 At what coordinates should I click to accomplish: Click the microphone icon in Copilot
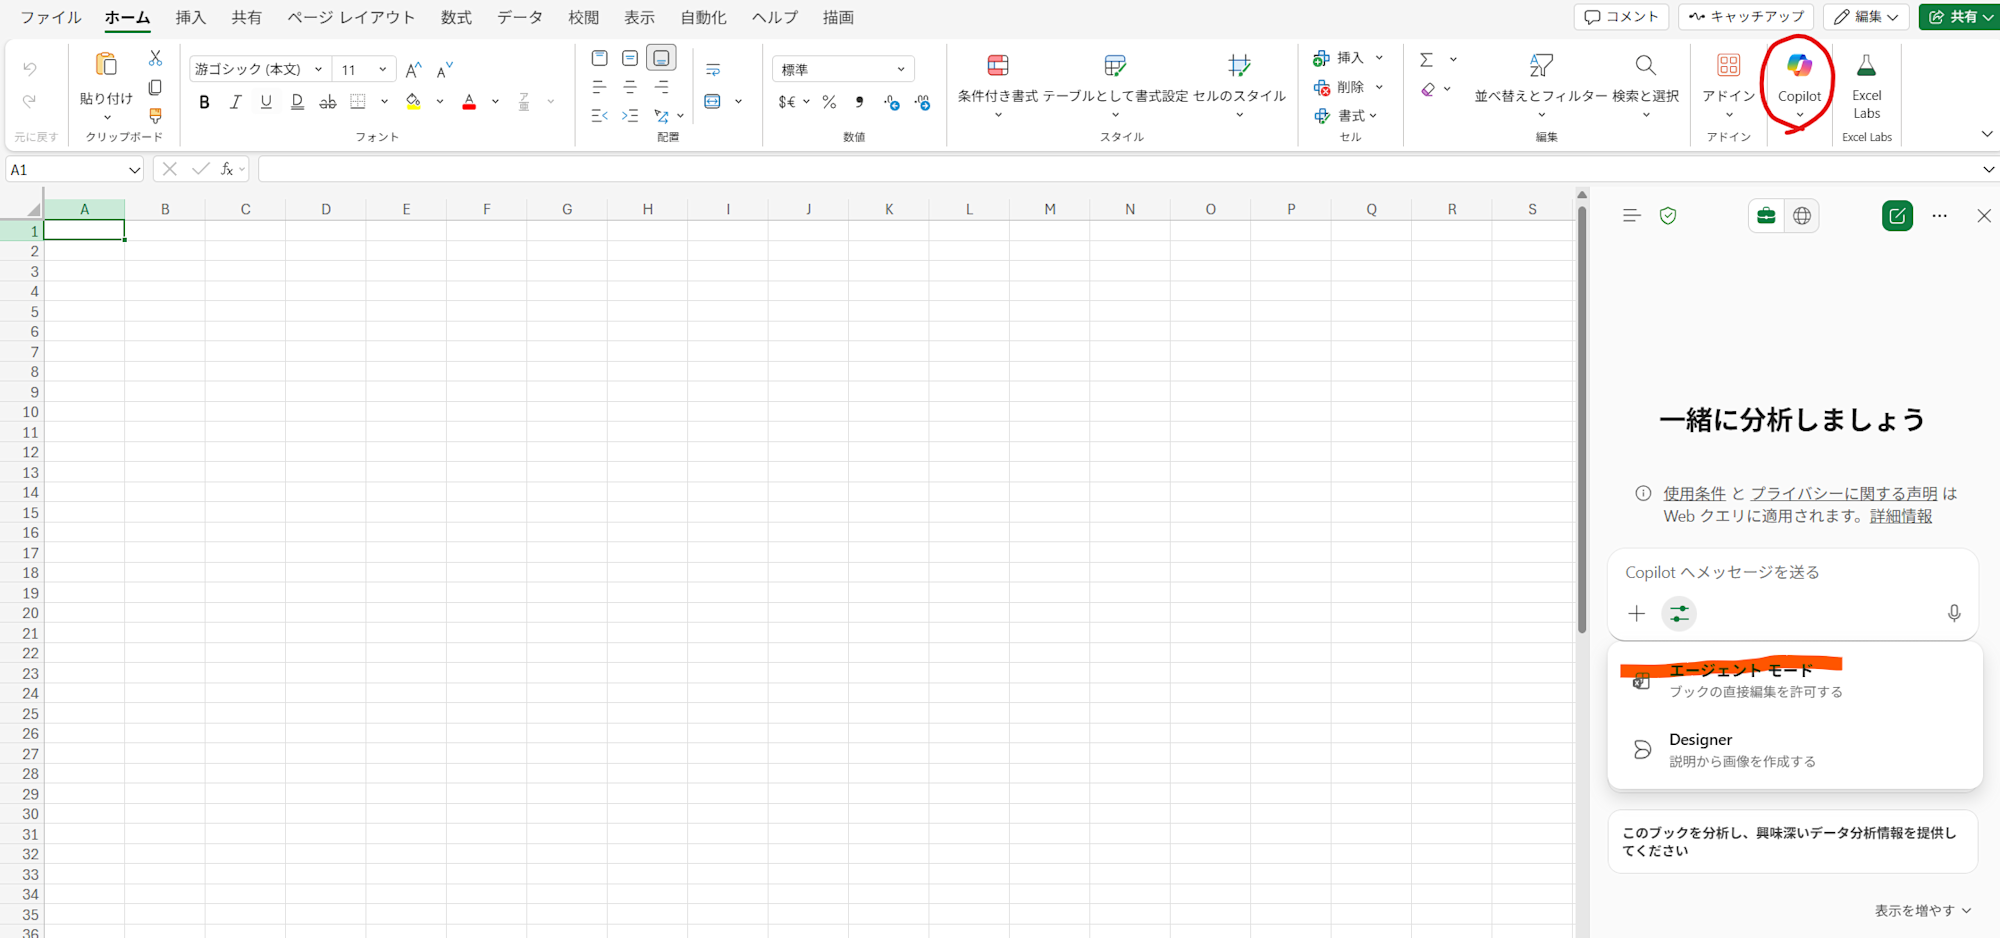(1954, 613)
